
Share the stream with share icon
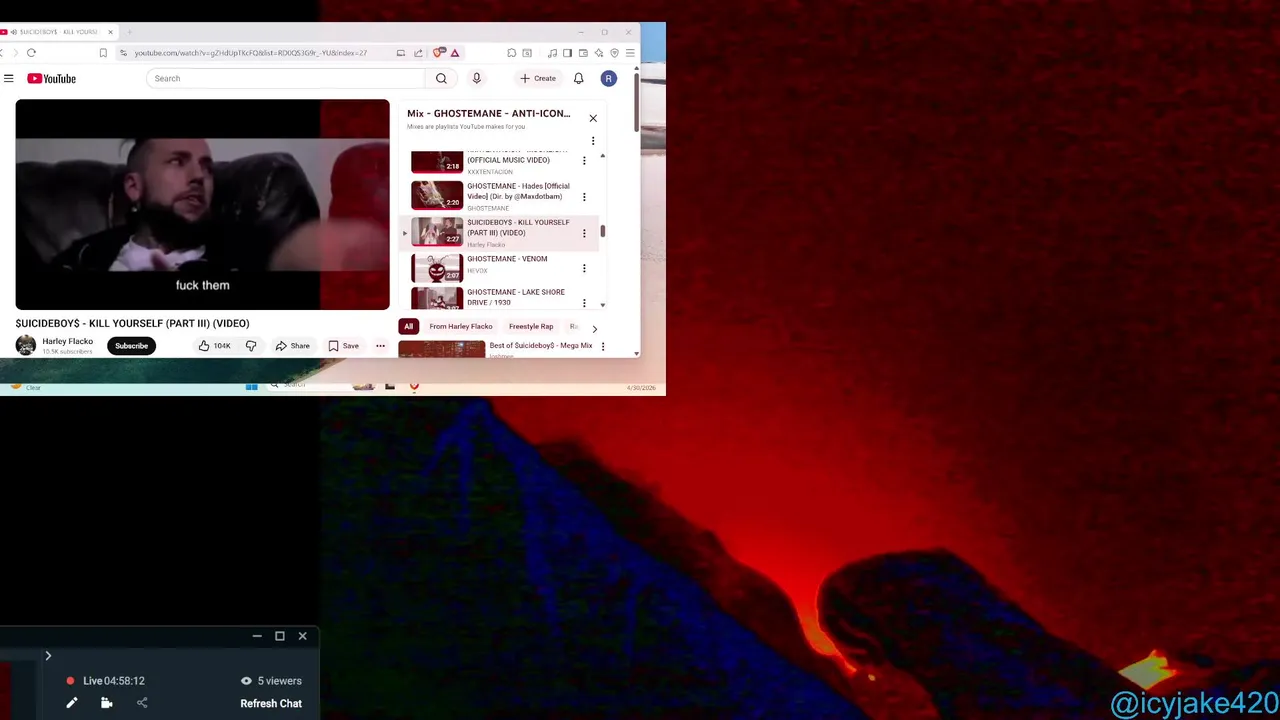[x=142, y=703]
